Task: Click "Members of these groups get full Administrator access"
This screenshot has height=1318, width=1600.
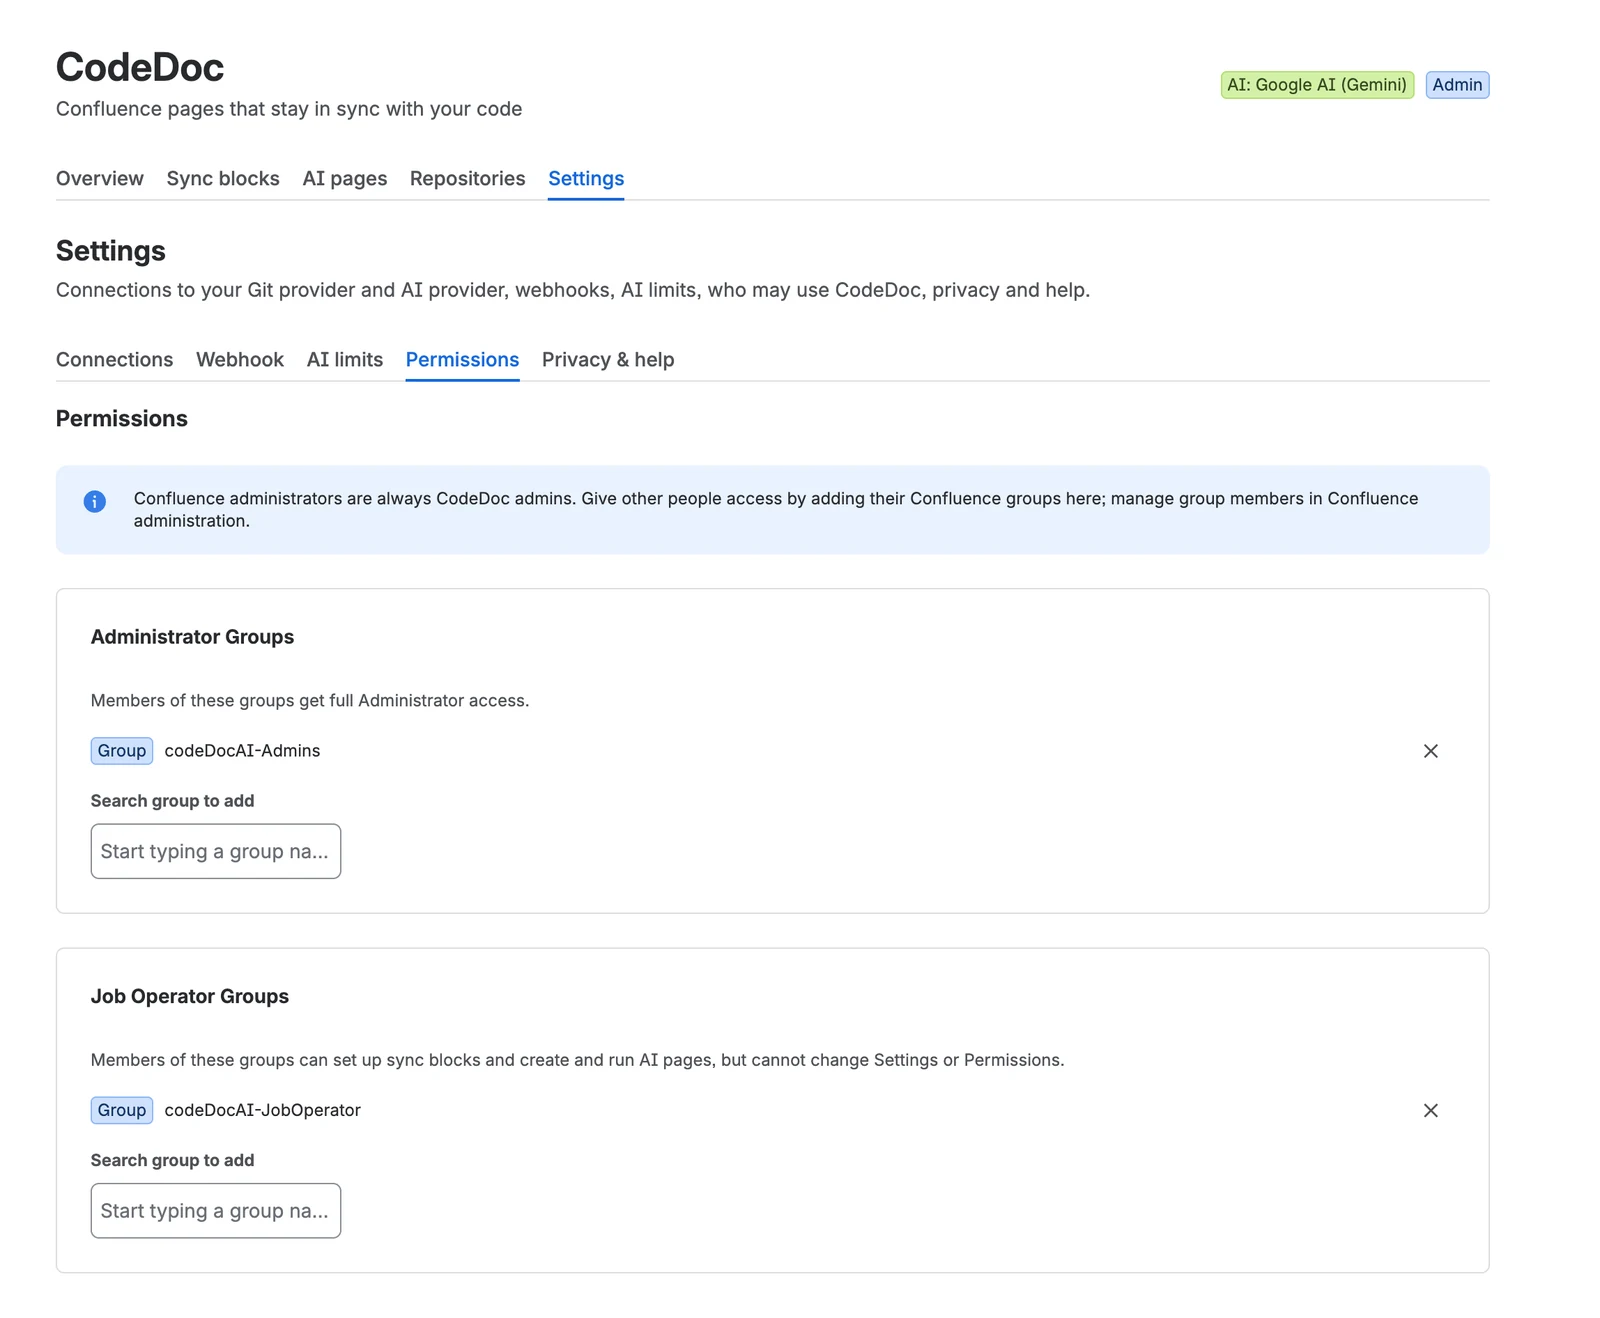Action: pos(310,700)
